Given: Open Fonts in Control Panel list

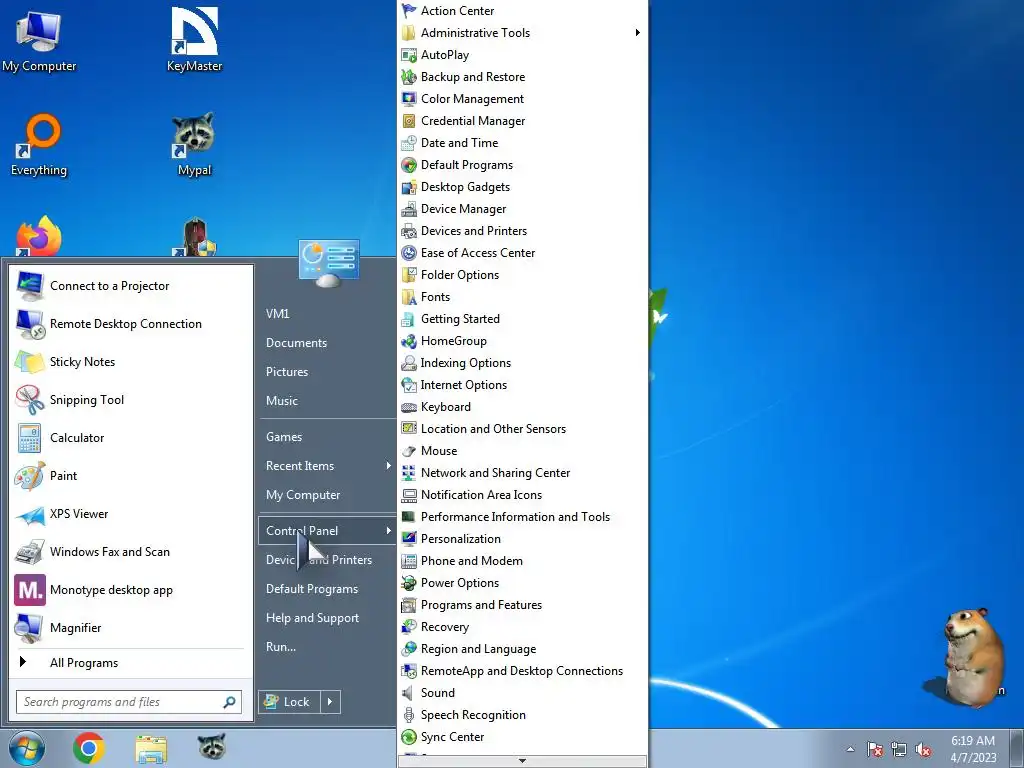Looking at the screenshot, I should pyautogui.click(x=522, y=297).
